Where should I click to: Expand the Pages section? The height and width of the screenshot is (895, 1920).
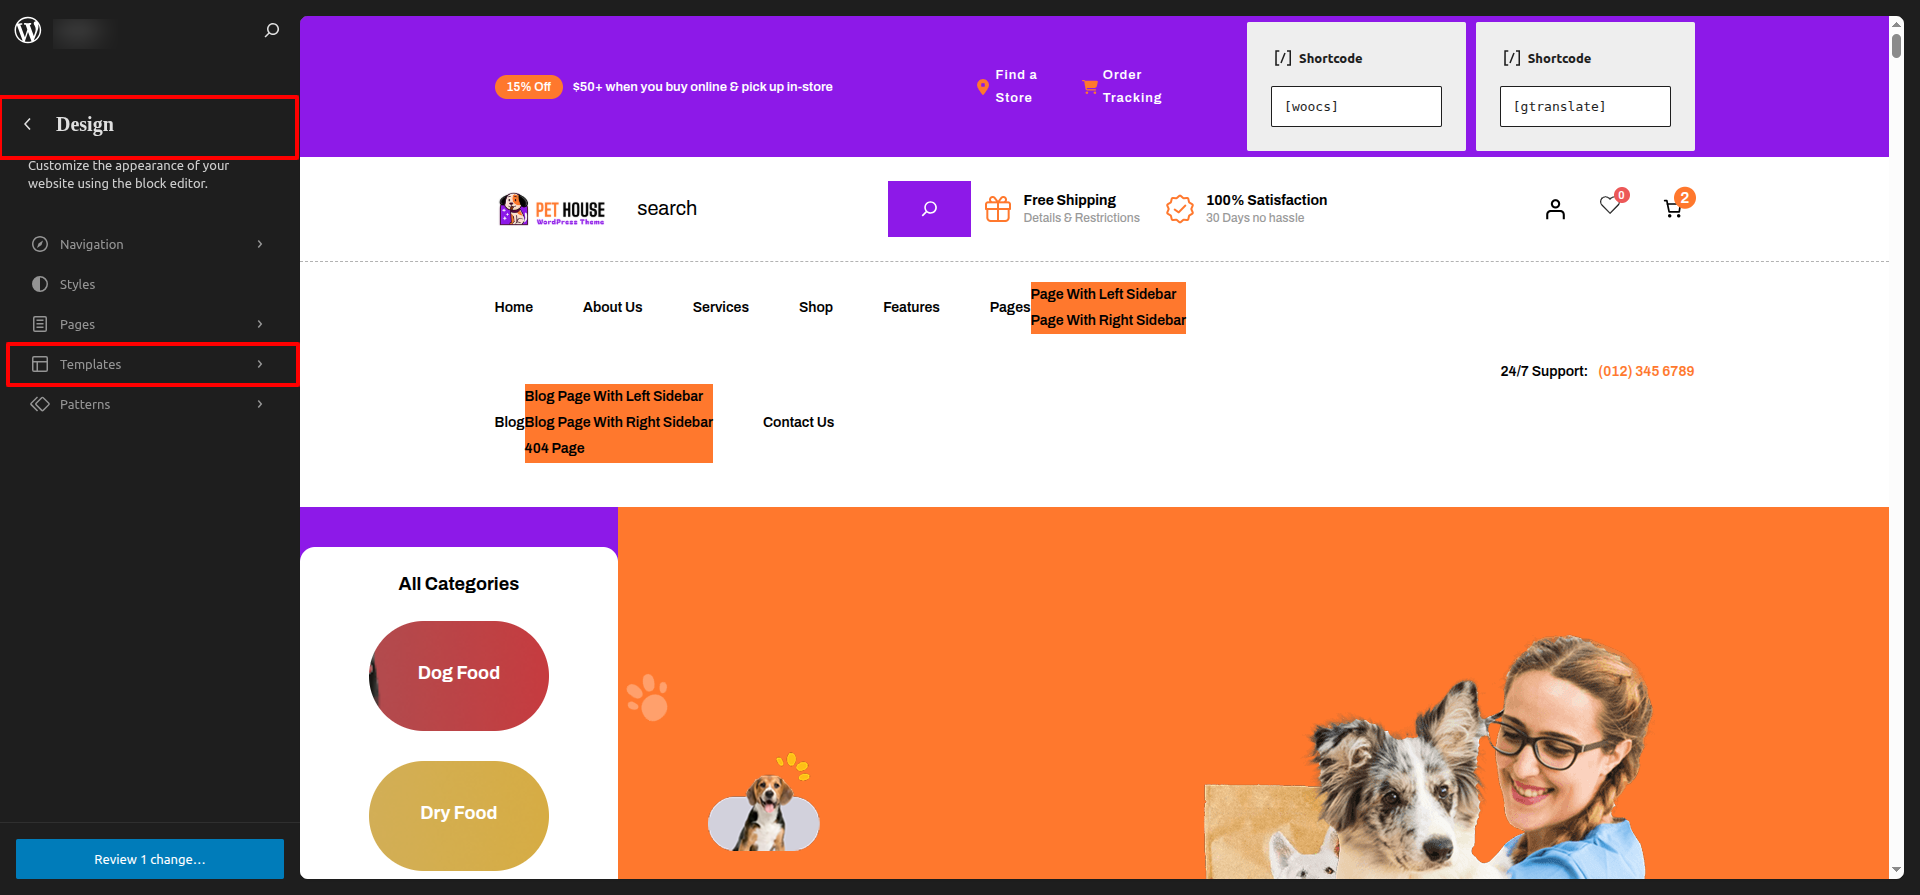click(x=150, y=324)
